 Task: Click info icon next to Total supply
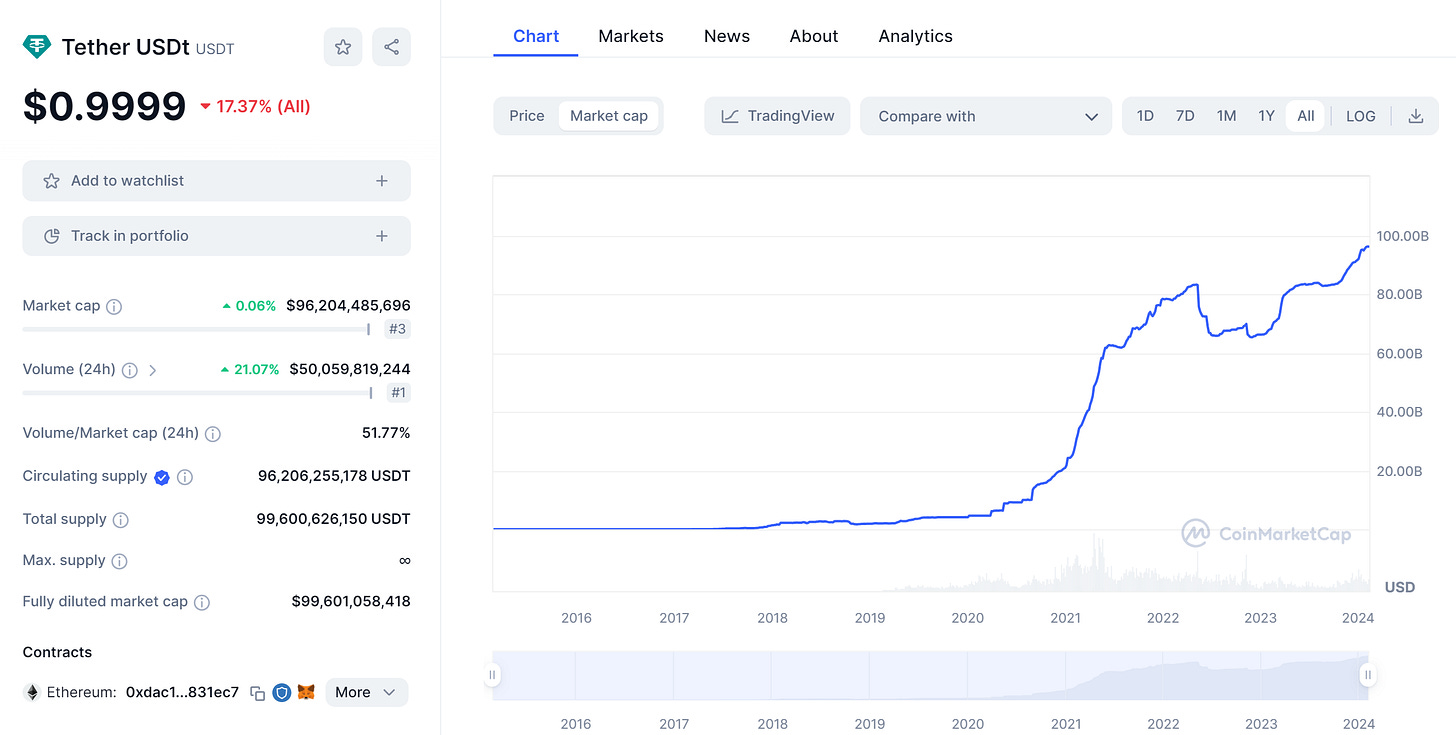[x=121, y=520]
